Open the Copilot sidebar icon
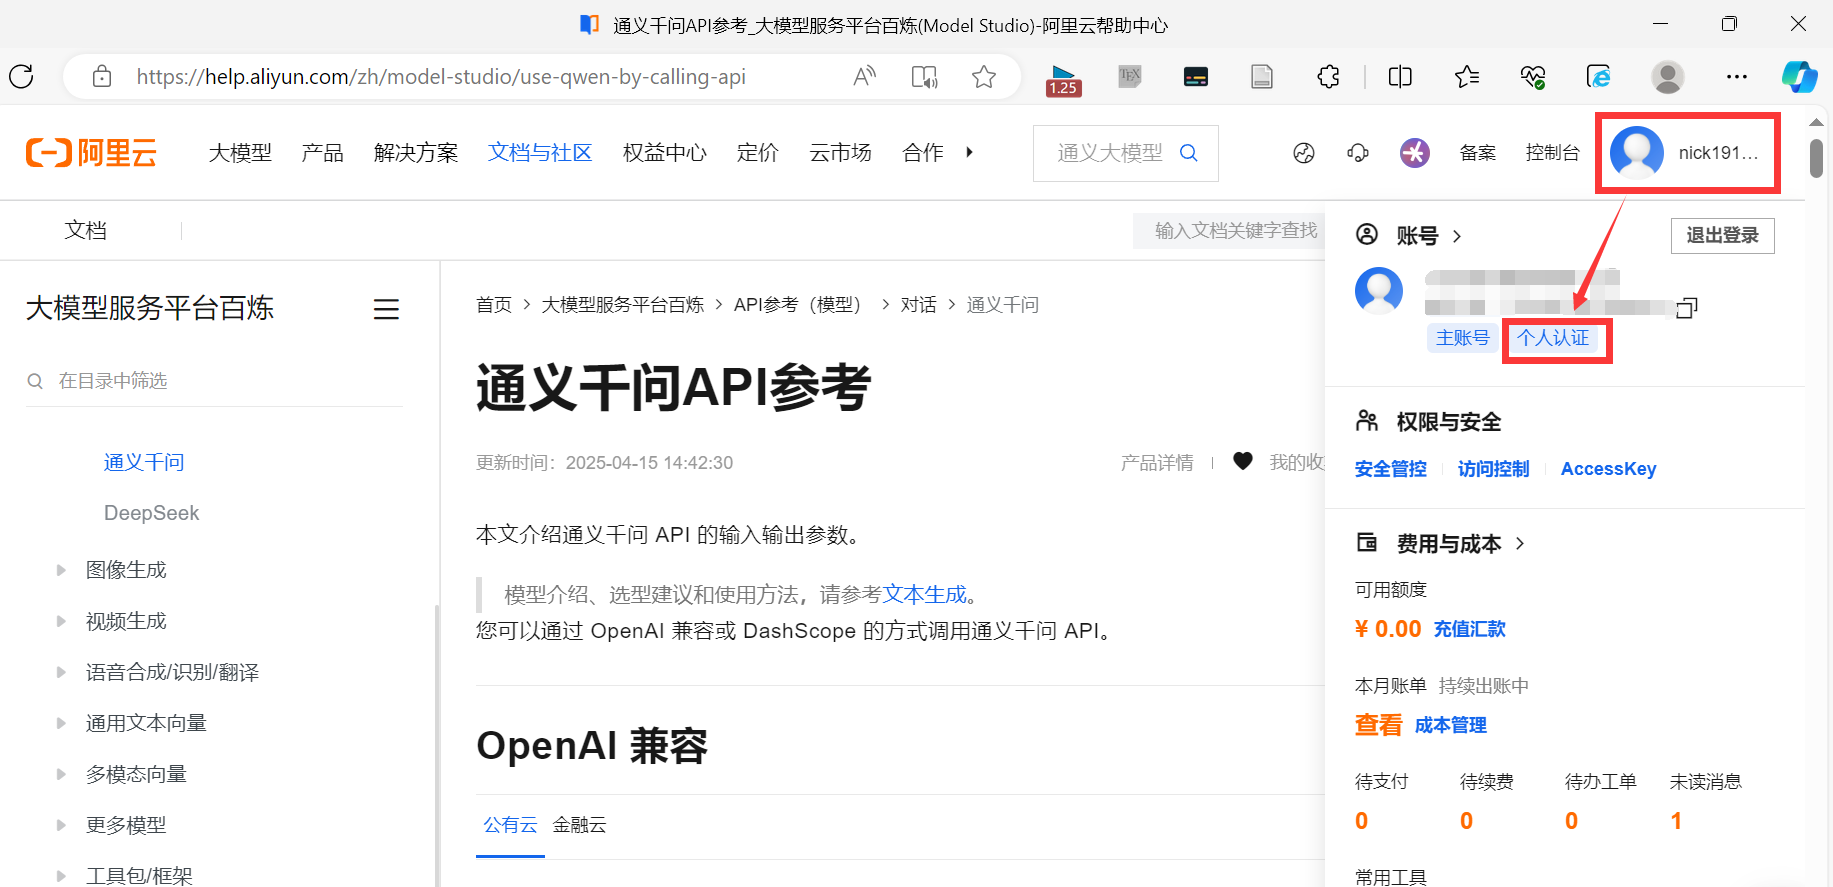Image resolution: width=1833 pixels, height=887 pixels. click(x=1799, y=76)
